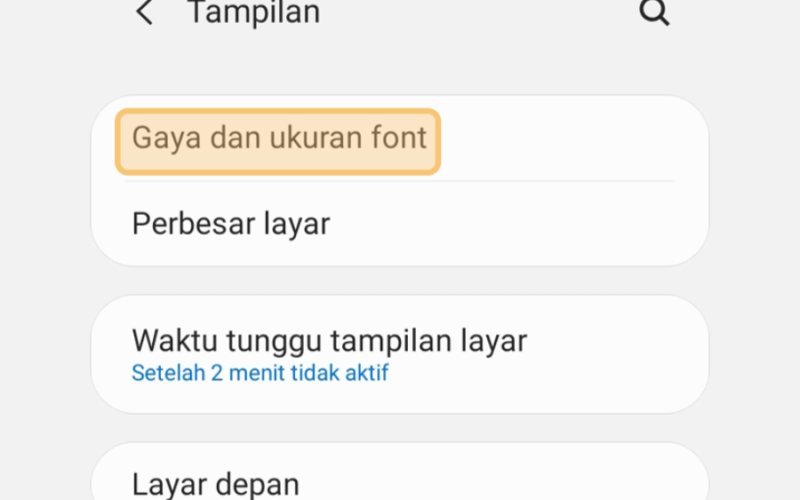Open the Layar depan option
This screenshot has width=800, height=500.
(400, 472)
